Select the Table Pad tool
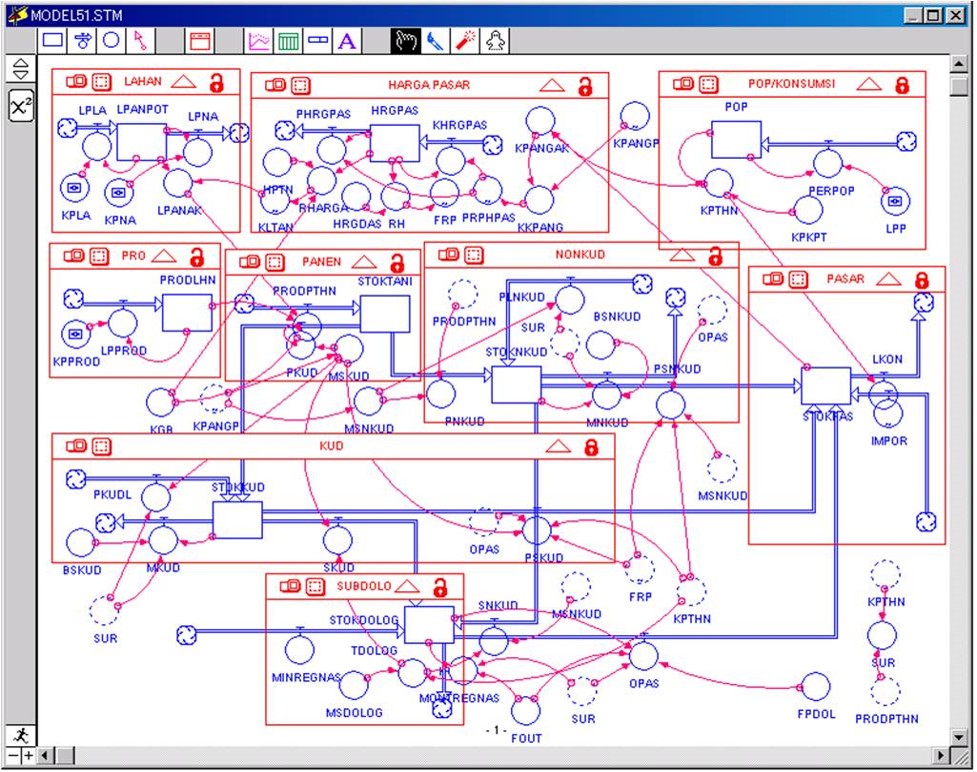The height and width of the screenshot is (772, 977). pyautogui.click(x=288, y=41)
